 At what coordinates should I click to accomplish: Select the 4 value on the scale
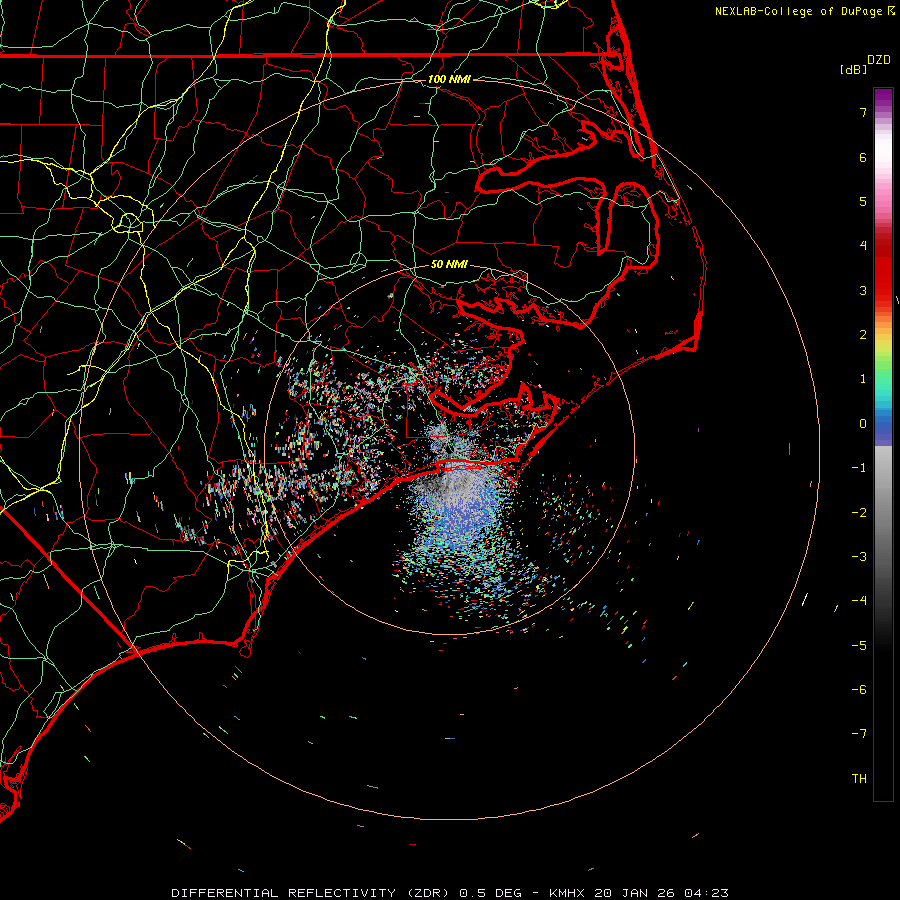click(863, 246)
